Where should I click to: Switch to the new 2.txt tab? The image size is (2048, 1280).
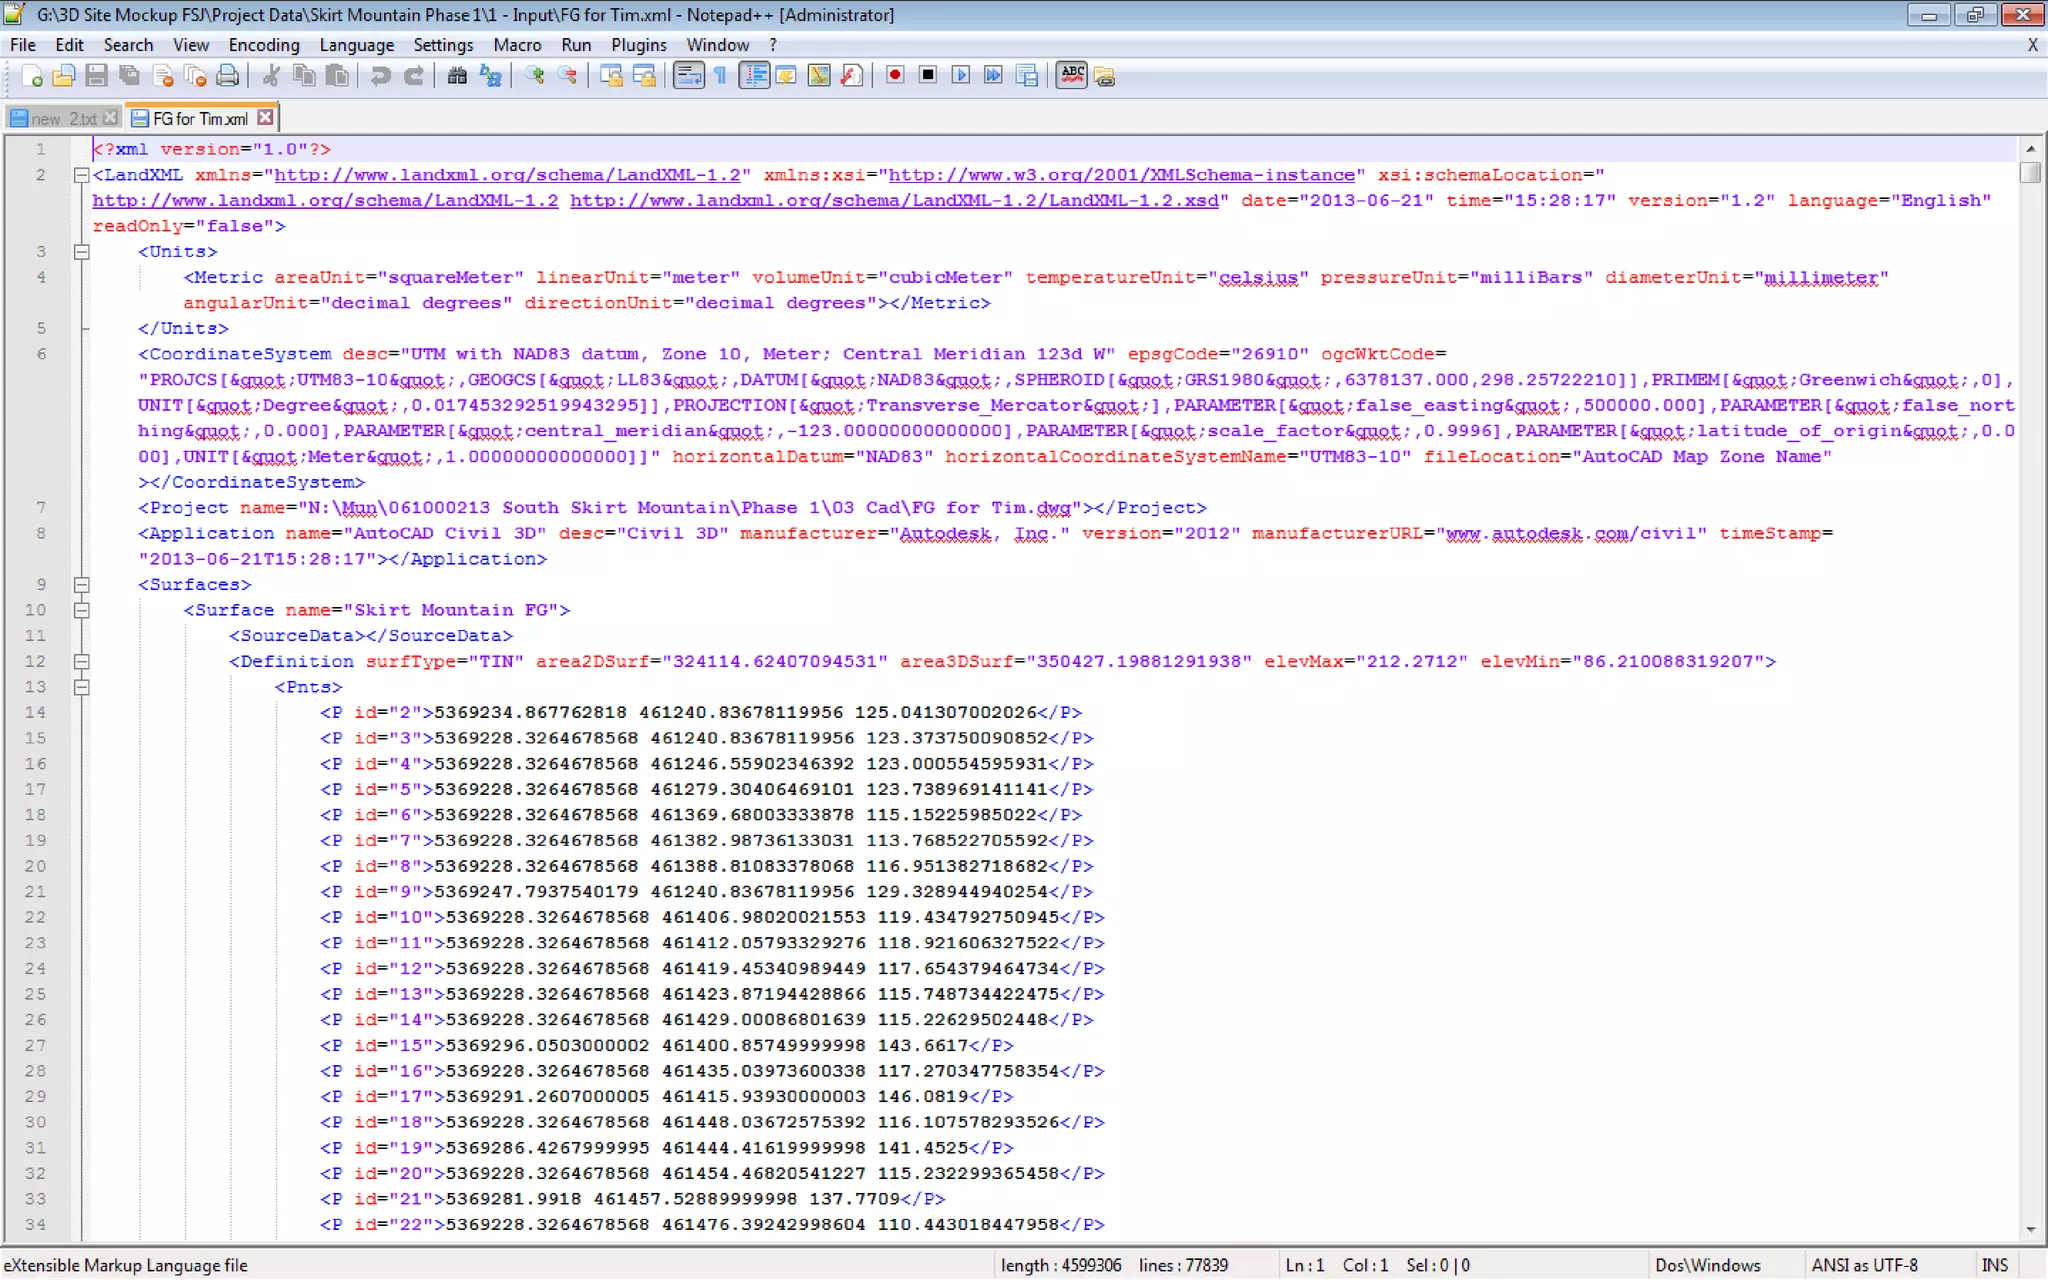click(x=62, y=118)
